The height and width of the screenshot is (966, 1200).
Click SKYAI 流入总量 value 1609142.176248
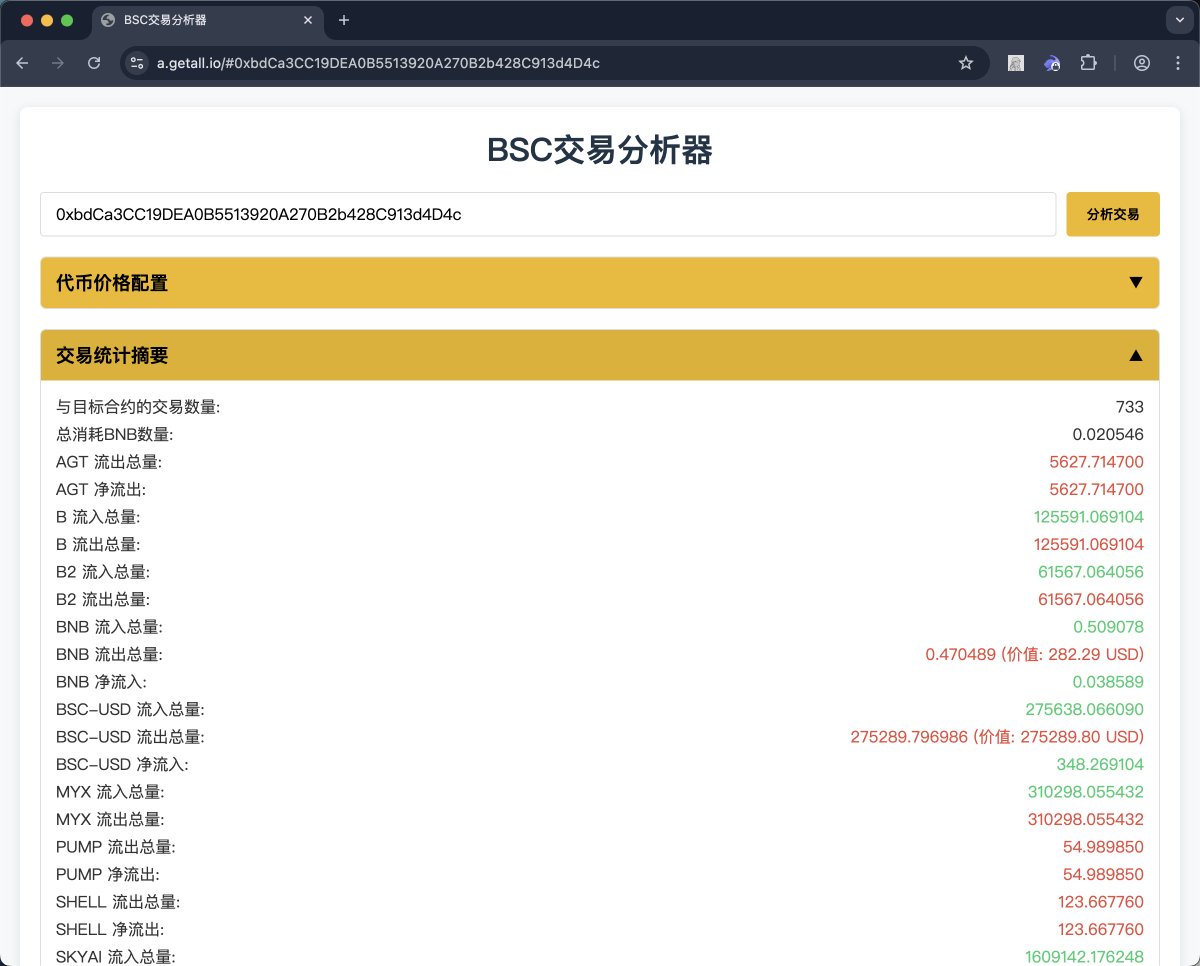pos(1085,957)
